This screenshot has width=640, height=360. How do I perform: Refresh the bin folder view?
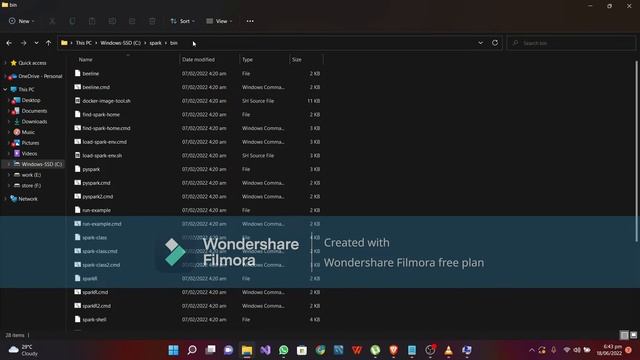(495, 43)
